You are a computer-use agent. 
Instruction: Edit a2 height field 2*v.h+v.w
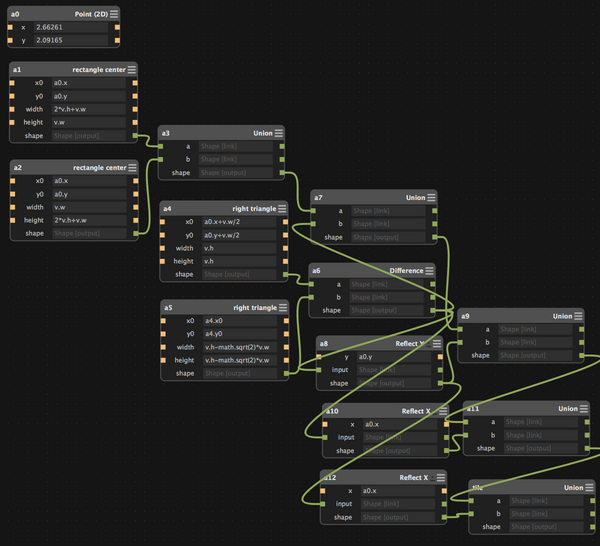tap(90, 220)
